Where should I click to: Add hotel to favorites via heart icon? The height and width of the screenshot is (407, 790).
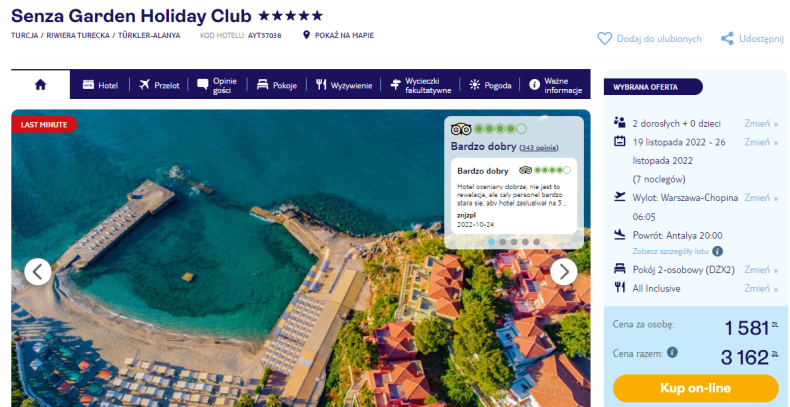[x=605, y=39]
